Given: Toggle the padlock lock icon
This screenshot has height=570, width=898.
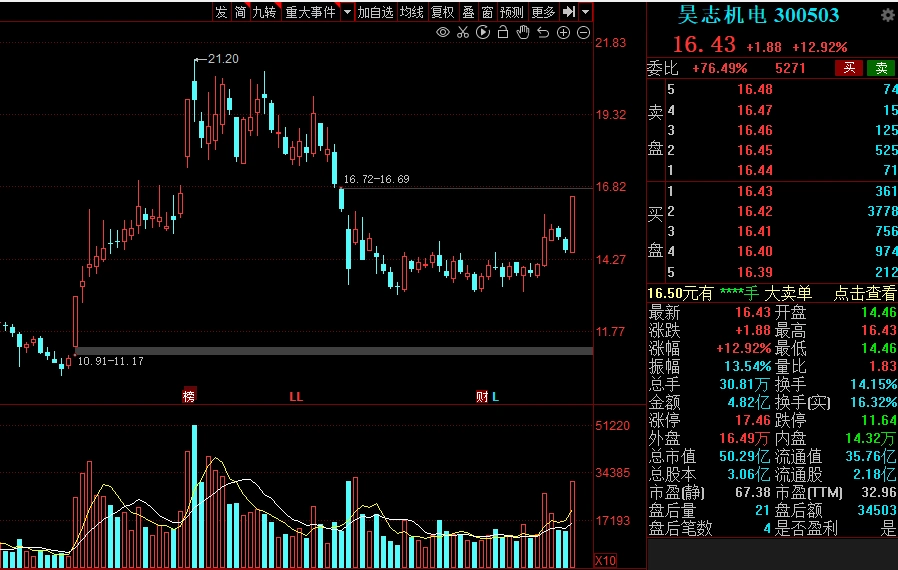Looking at the screenshot, I should [503, 33].
